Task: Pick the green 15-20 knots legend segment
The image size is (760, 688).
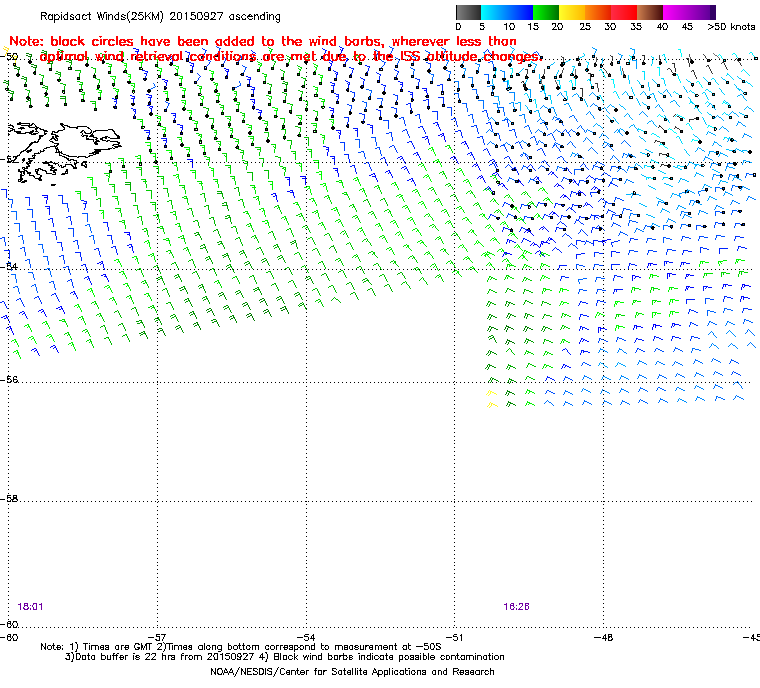Action: pyautogui.click(x=546, y=12)
